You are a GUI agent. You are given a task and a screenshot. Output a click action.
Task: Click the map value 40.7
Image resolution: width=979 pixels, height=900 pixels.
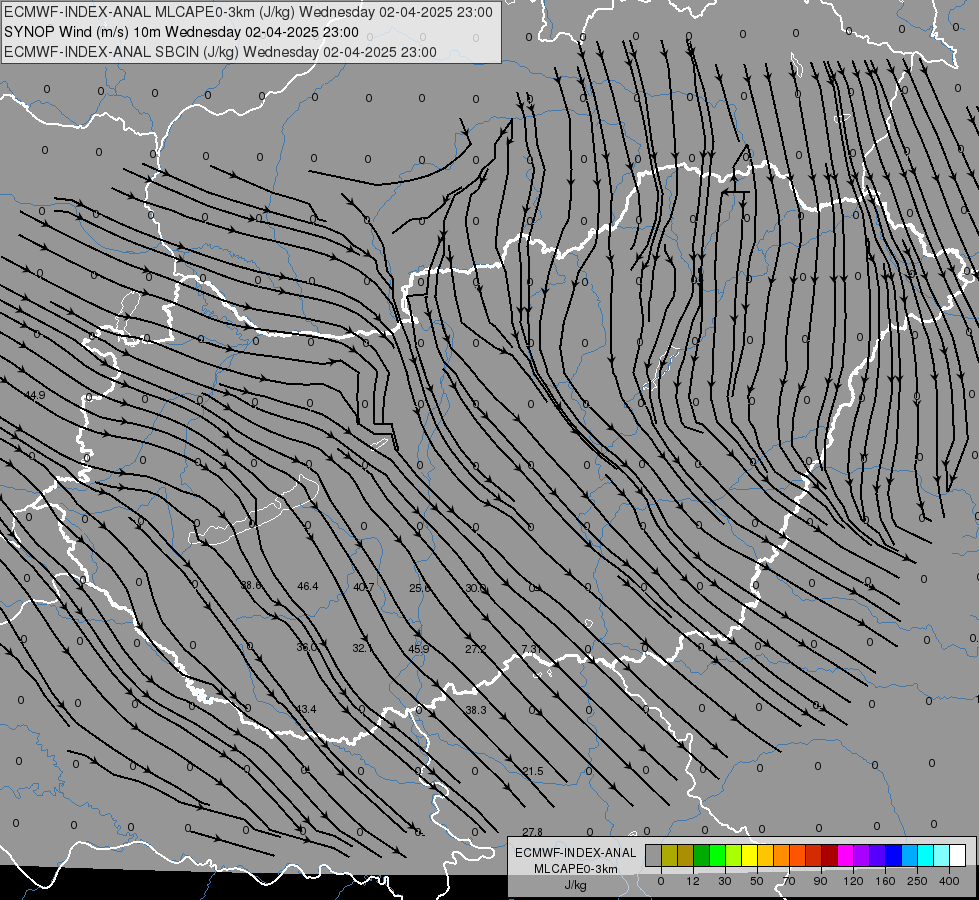(x=364, y=587)
